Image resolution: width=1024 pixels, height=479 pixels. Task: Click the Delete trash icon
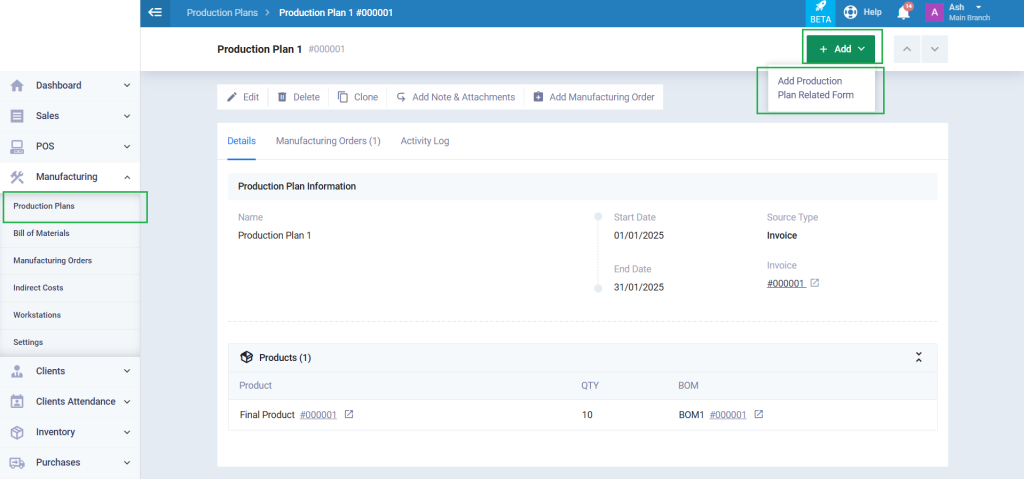click(x=282, y=97)
